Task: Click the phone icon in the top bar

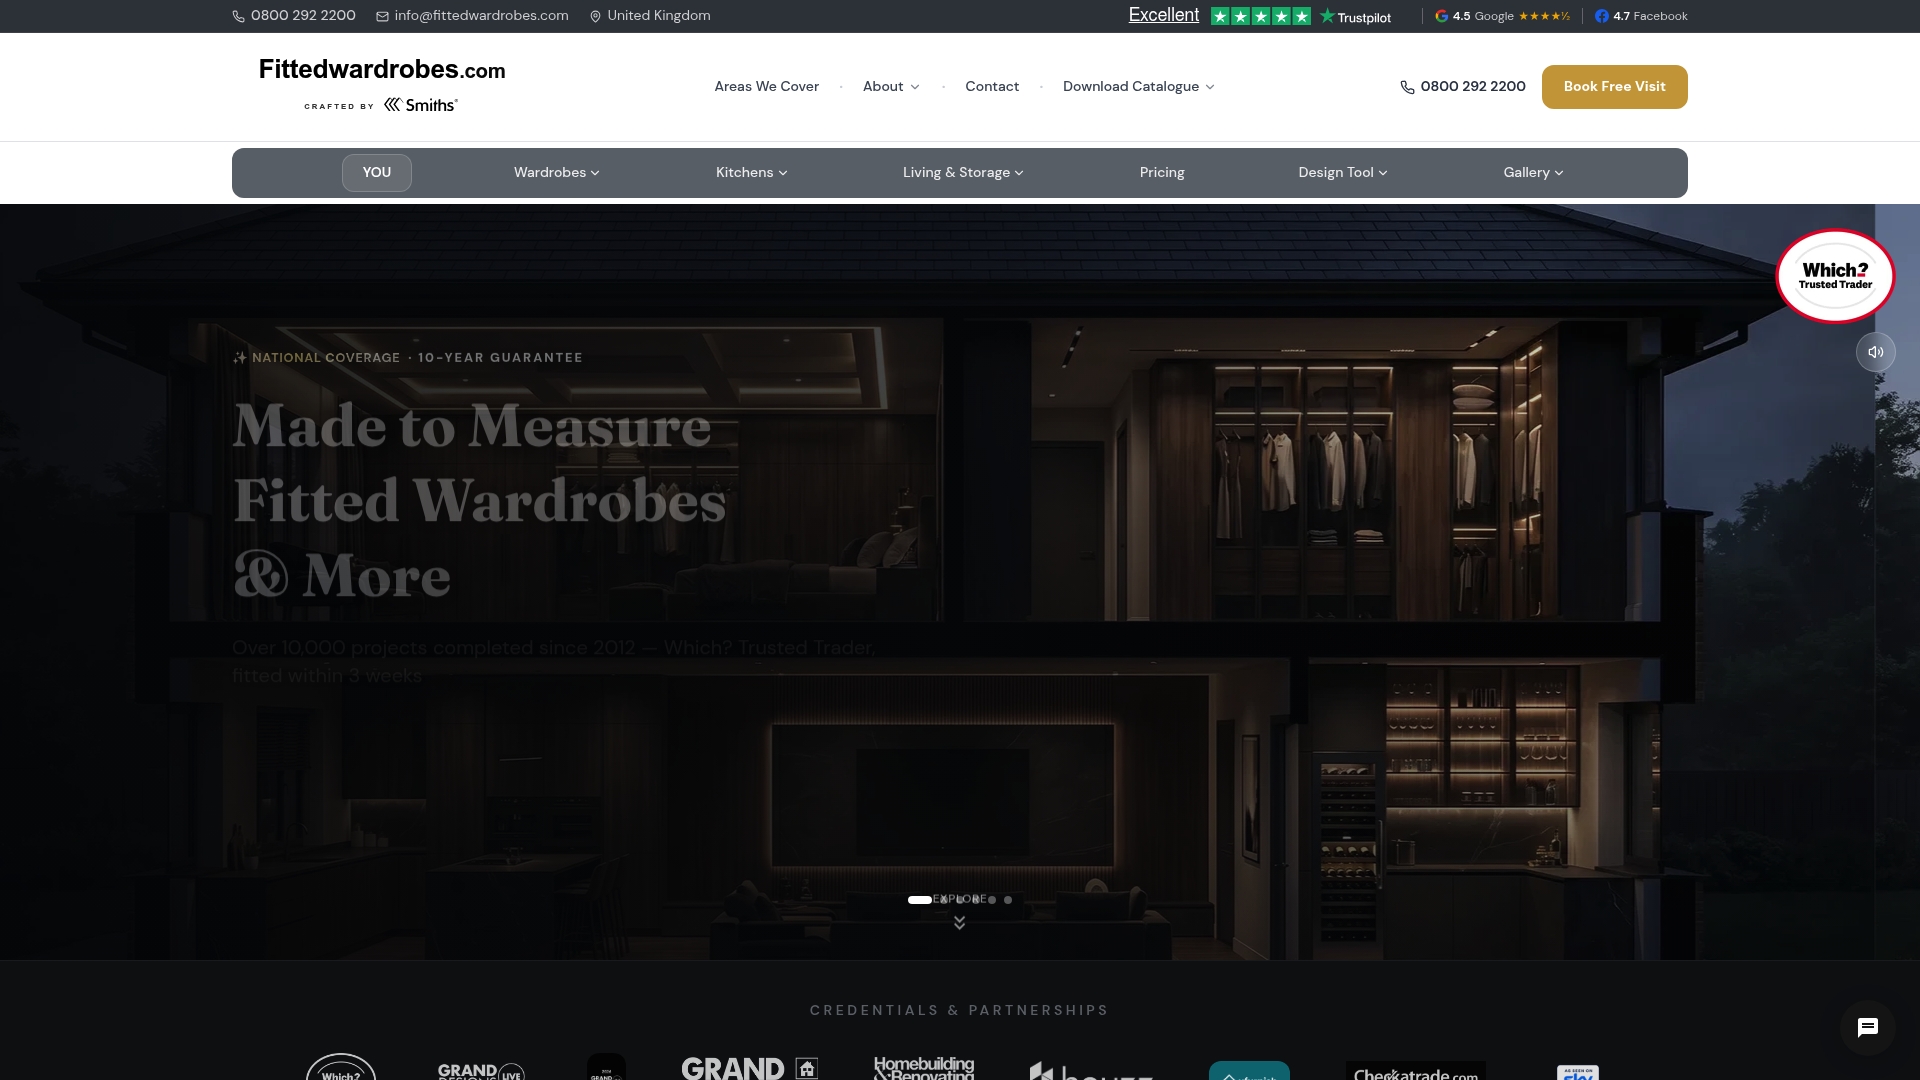Action: coord(238,17)
